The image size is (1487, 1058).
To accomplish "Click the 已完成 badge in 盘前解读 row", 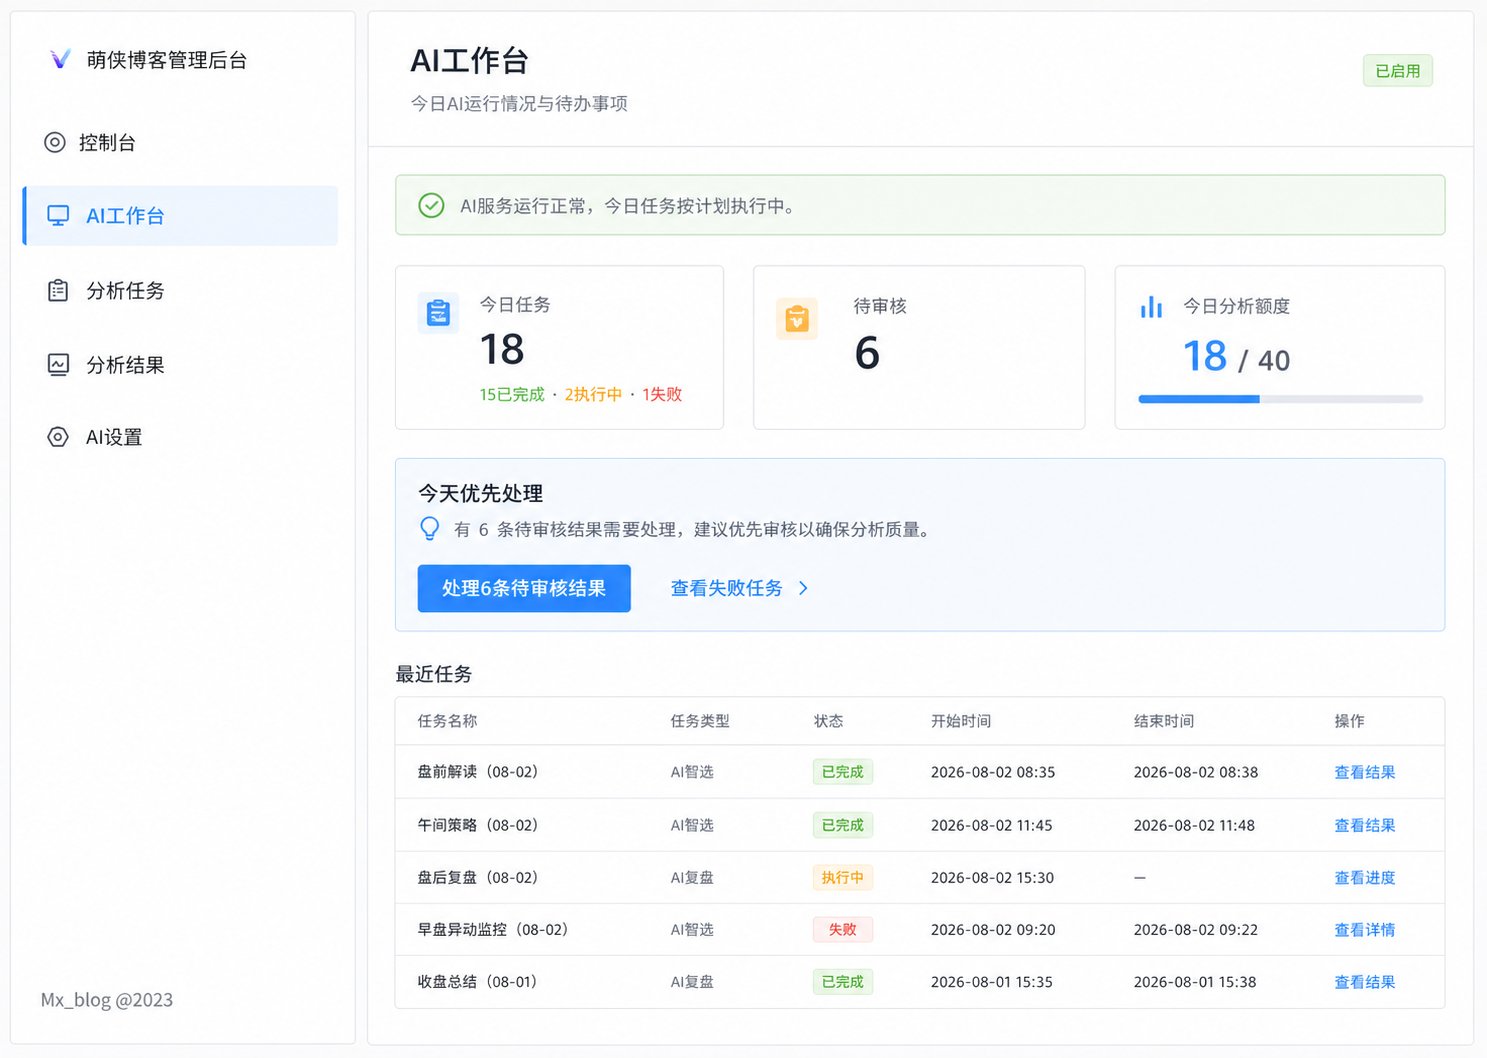I will (x=842, y=772).
